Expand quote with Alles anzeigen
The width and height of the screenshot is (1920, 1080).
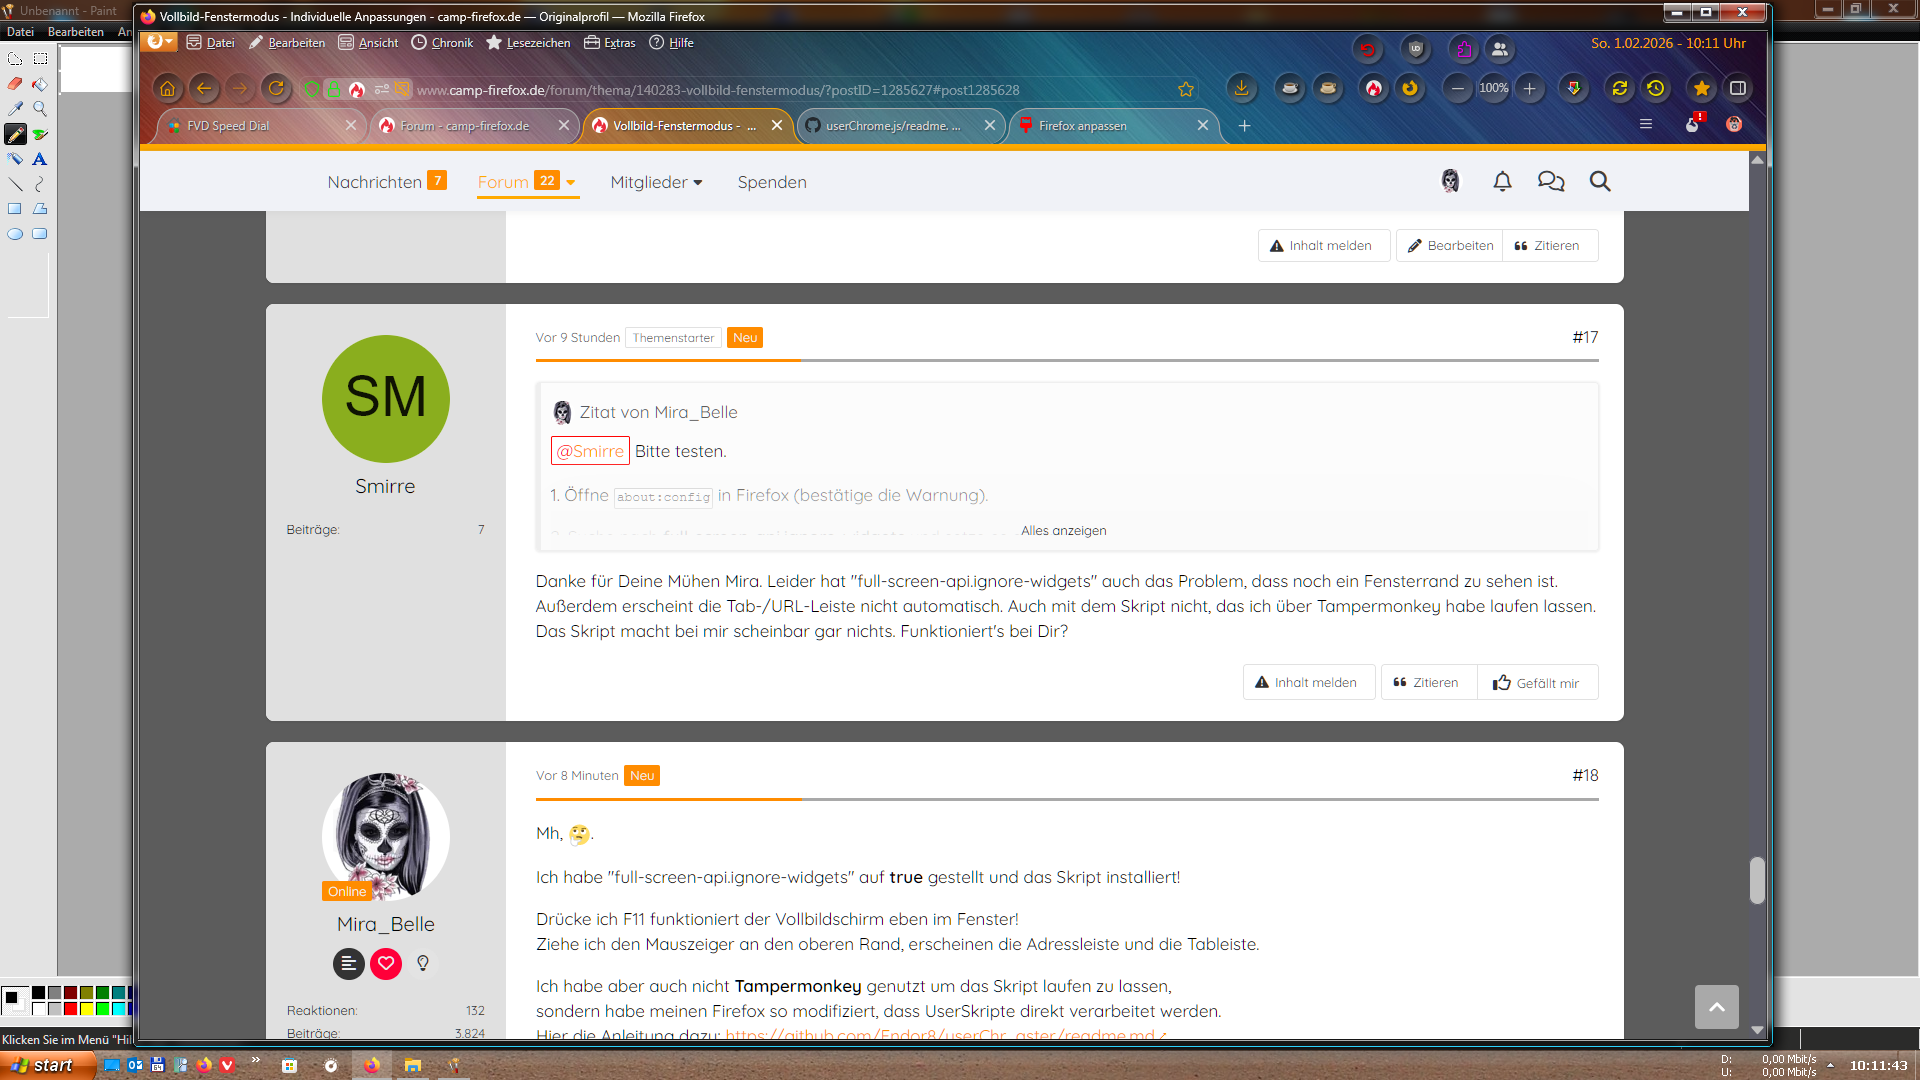1063,531
